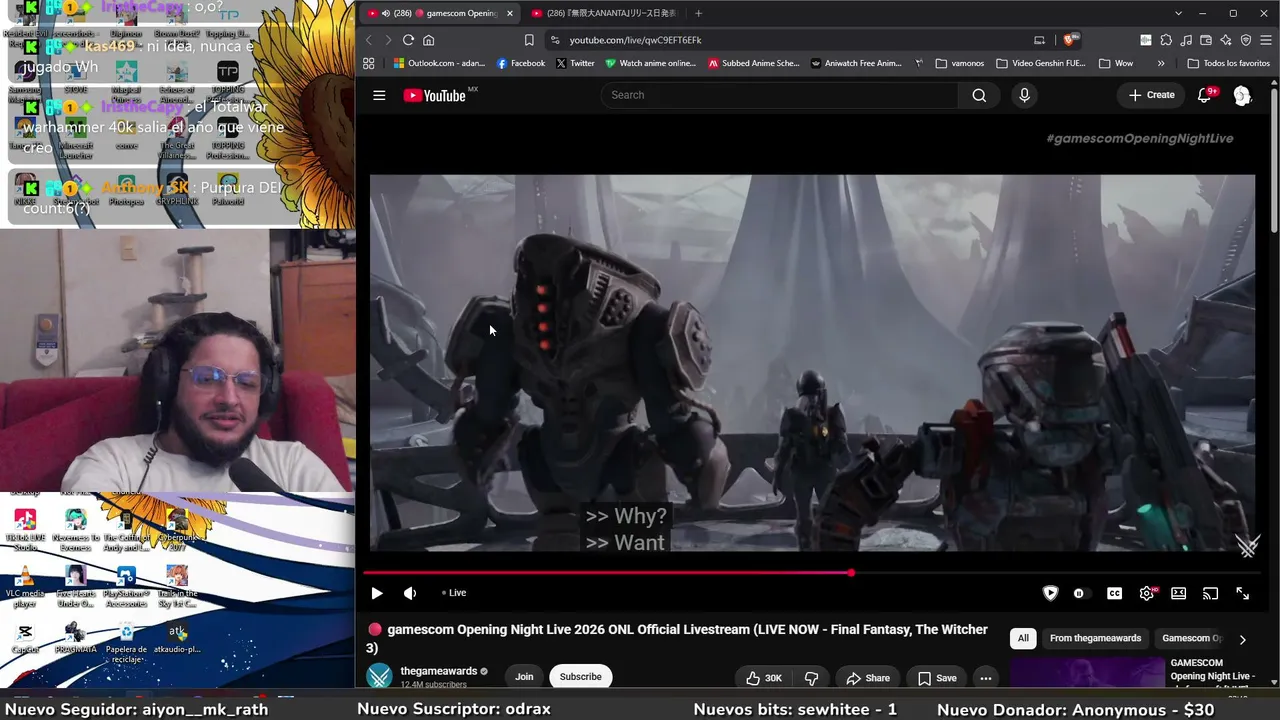Open the Facebook bookmark
Screen dimensions: 1280x720
tap(521, 63)
